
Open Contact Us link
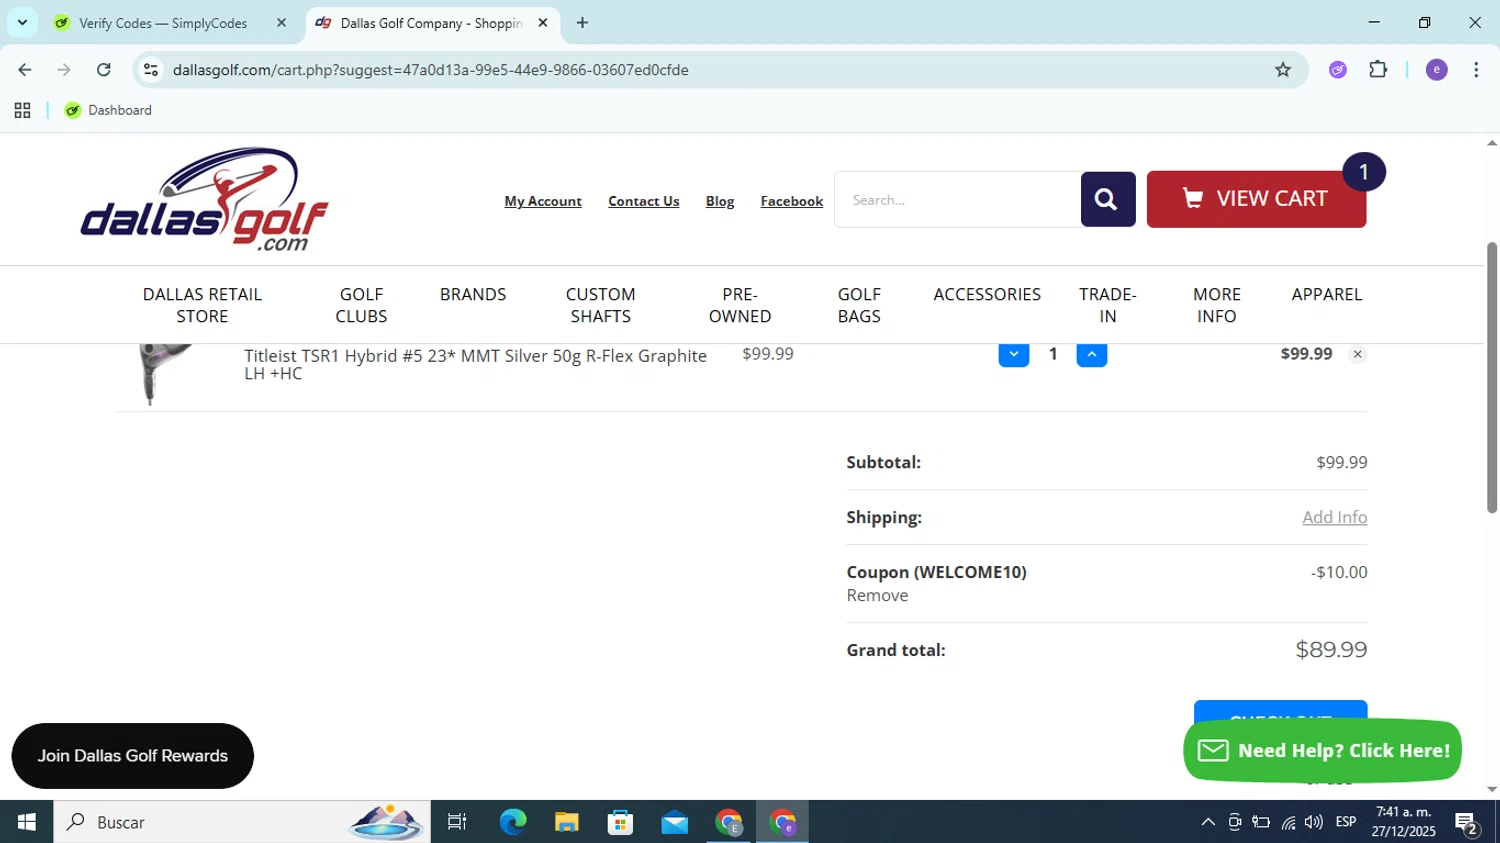coord(643,201)
